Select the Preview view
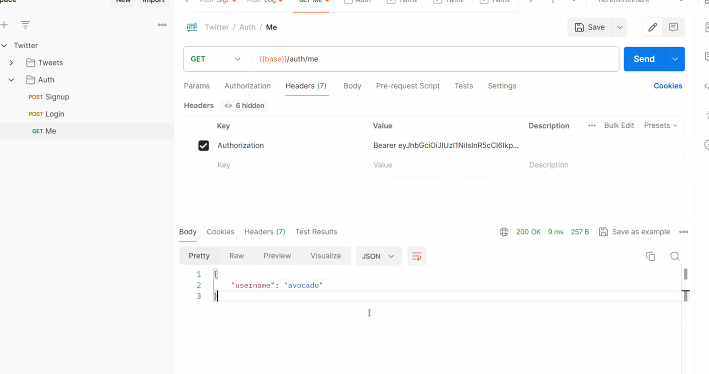The image size is (709, 374). point(277,256)
